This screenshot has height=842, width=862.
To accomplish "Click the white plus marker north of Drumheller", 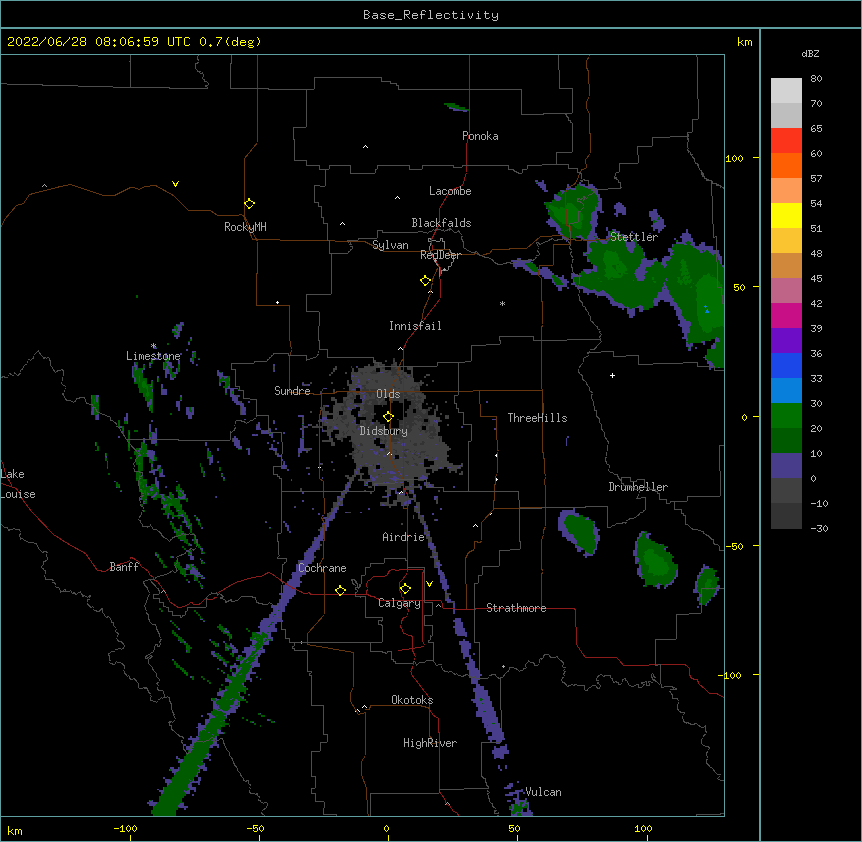I will tap(612, 375).
